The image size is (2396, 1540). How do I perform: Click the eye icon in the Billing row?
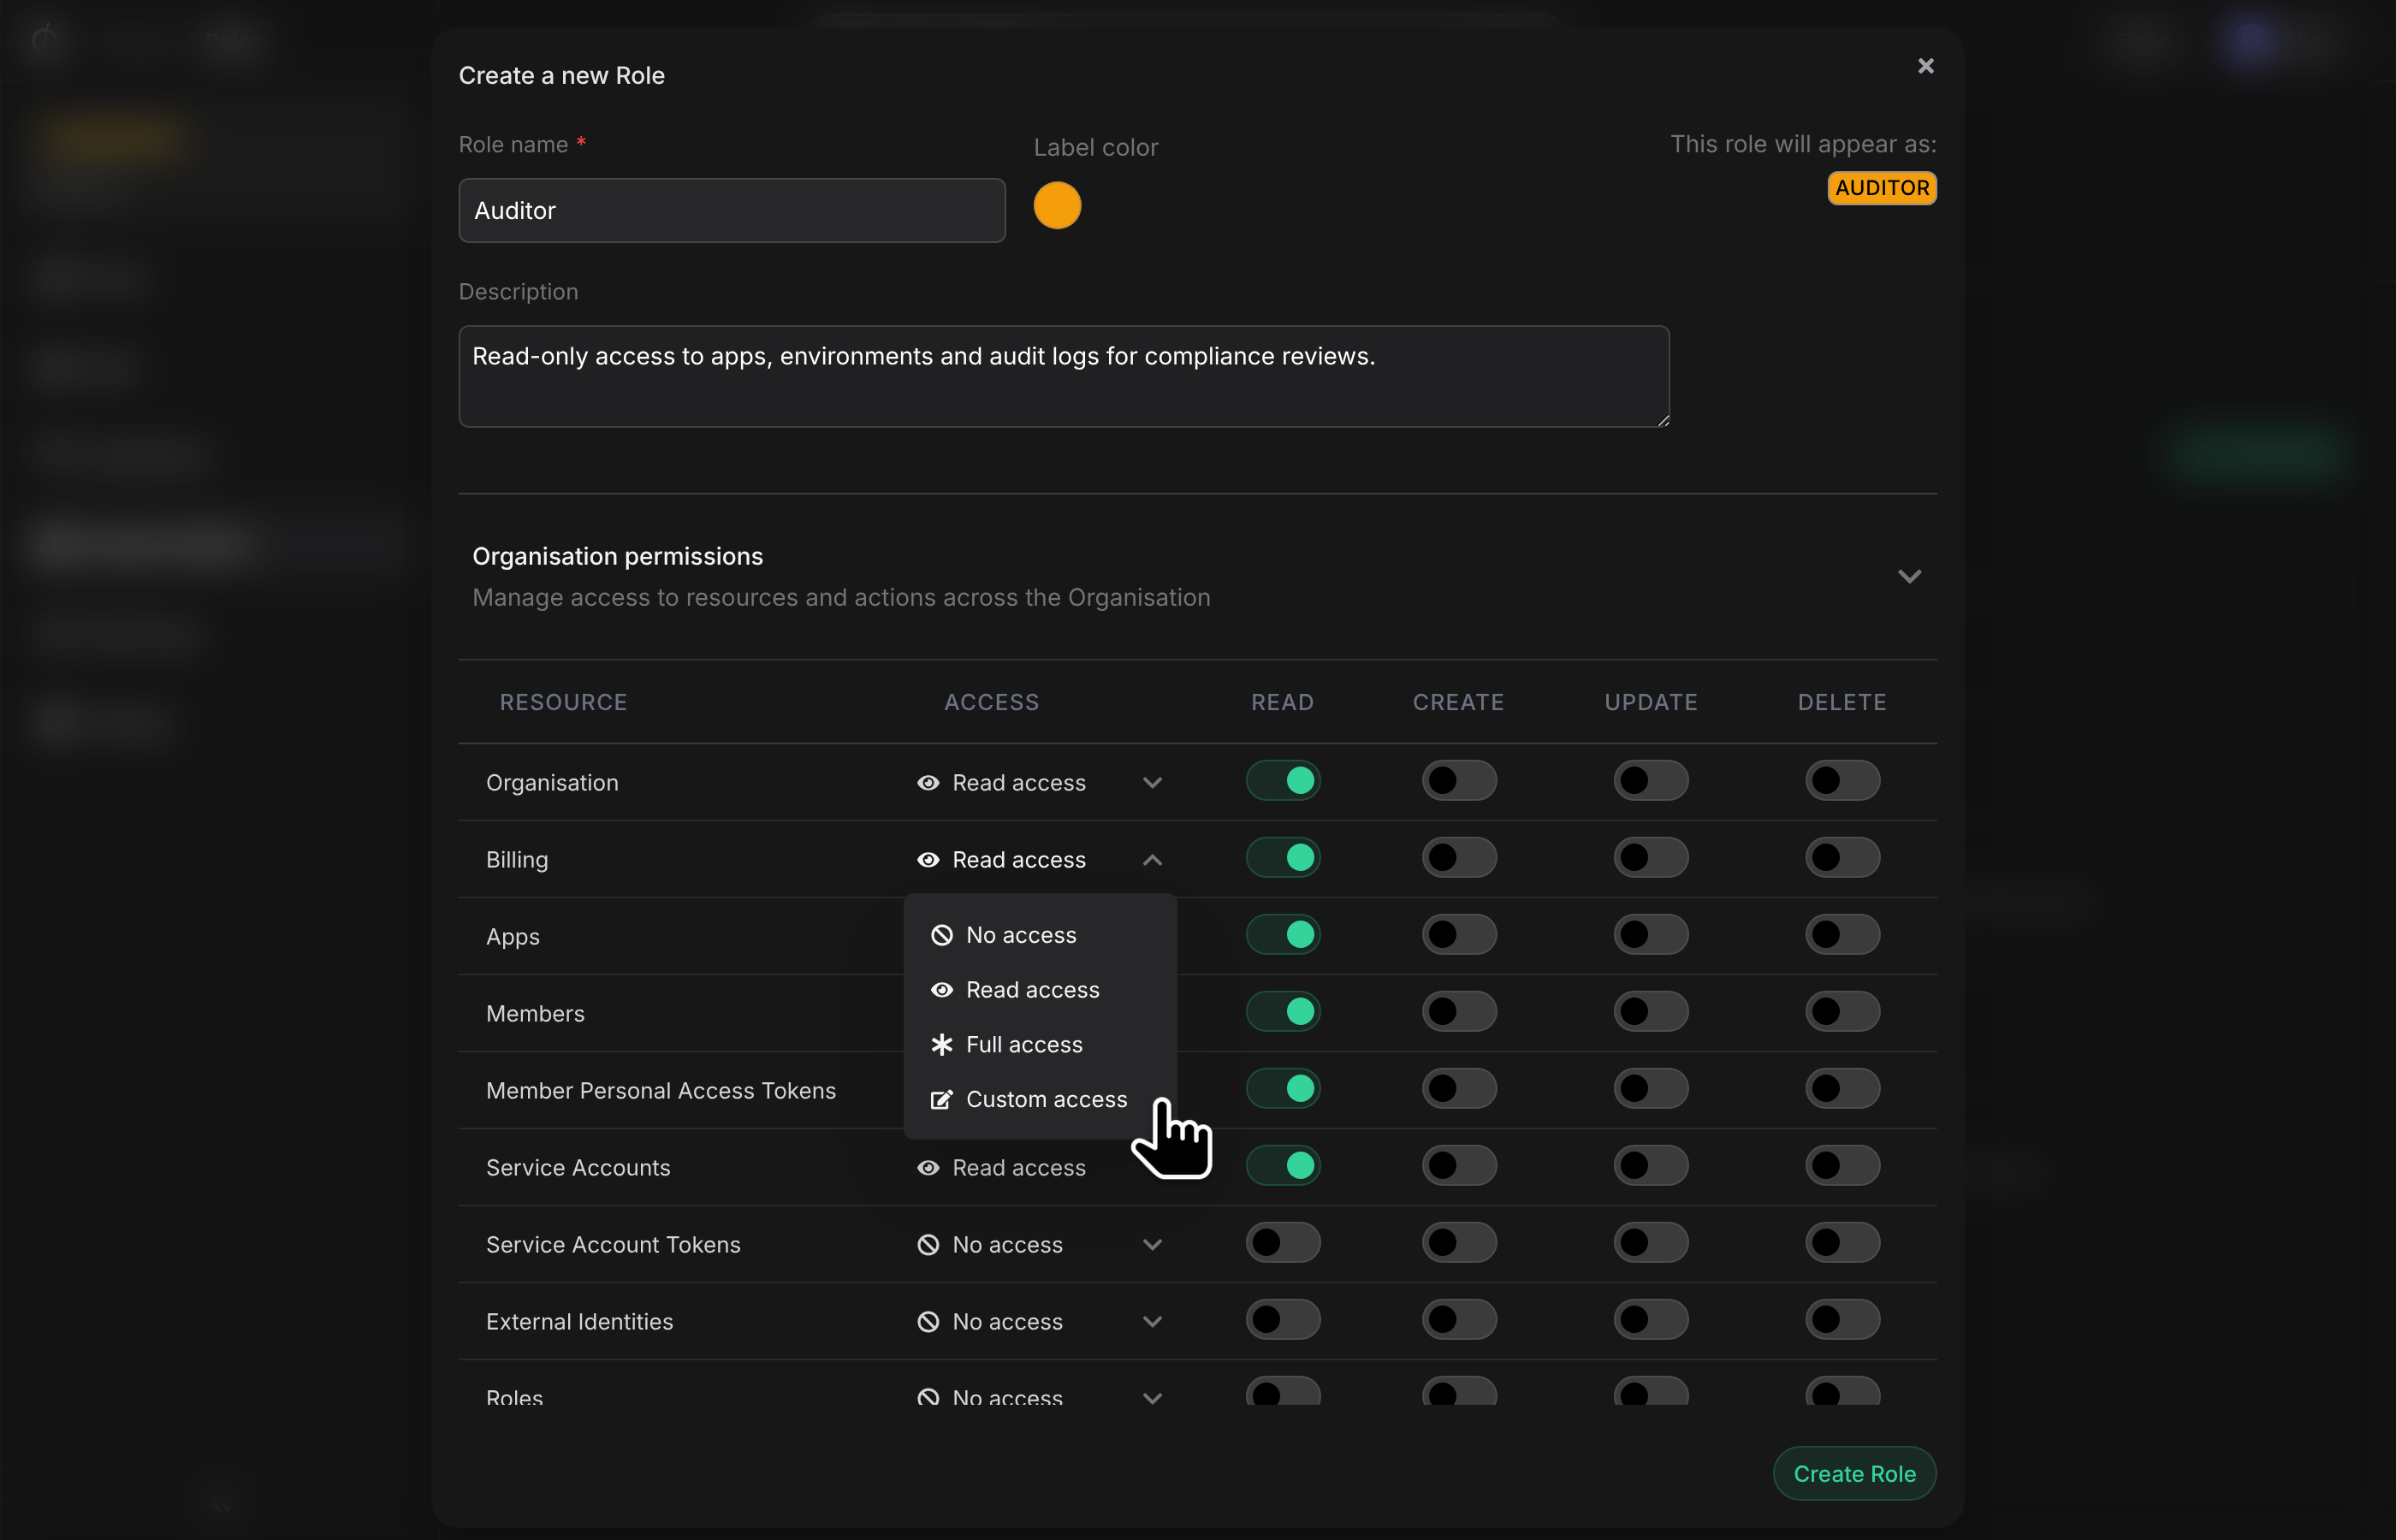coord(928,859)
